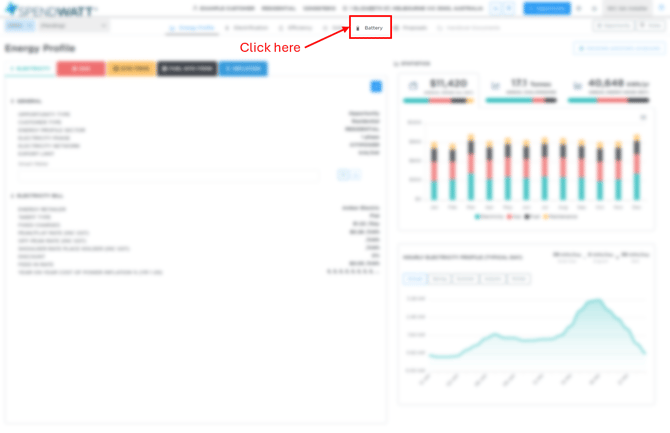Click the blue edit icon in profile panel
Viewport: 670px width, 433px height.
click(376, 87)
